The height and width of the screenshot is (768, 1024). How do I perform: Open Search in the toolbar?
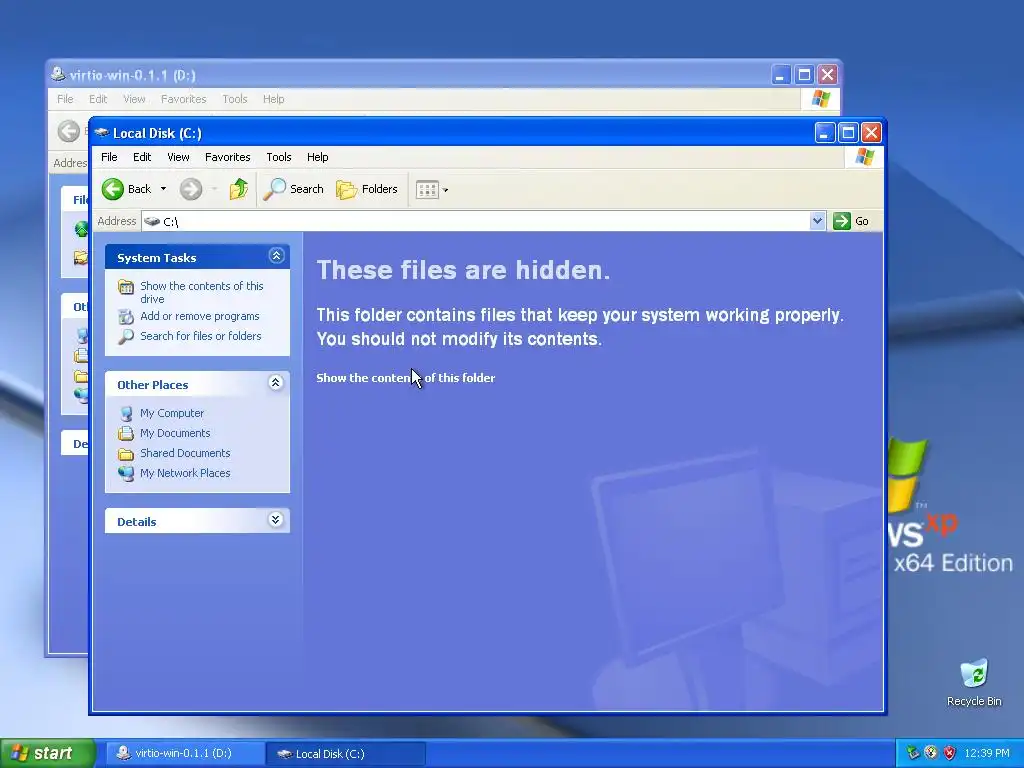click(x=293, y=189)
